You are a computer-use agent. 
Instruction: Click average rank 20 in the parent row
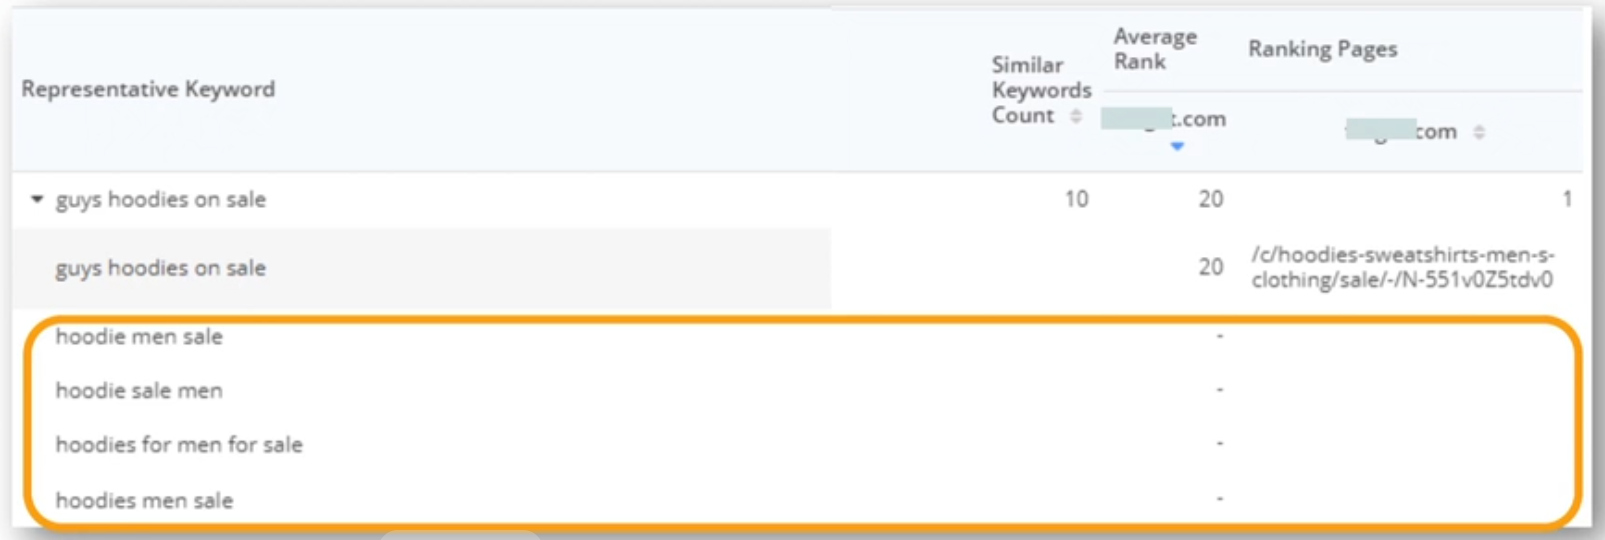tap(1211, 199)
